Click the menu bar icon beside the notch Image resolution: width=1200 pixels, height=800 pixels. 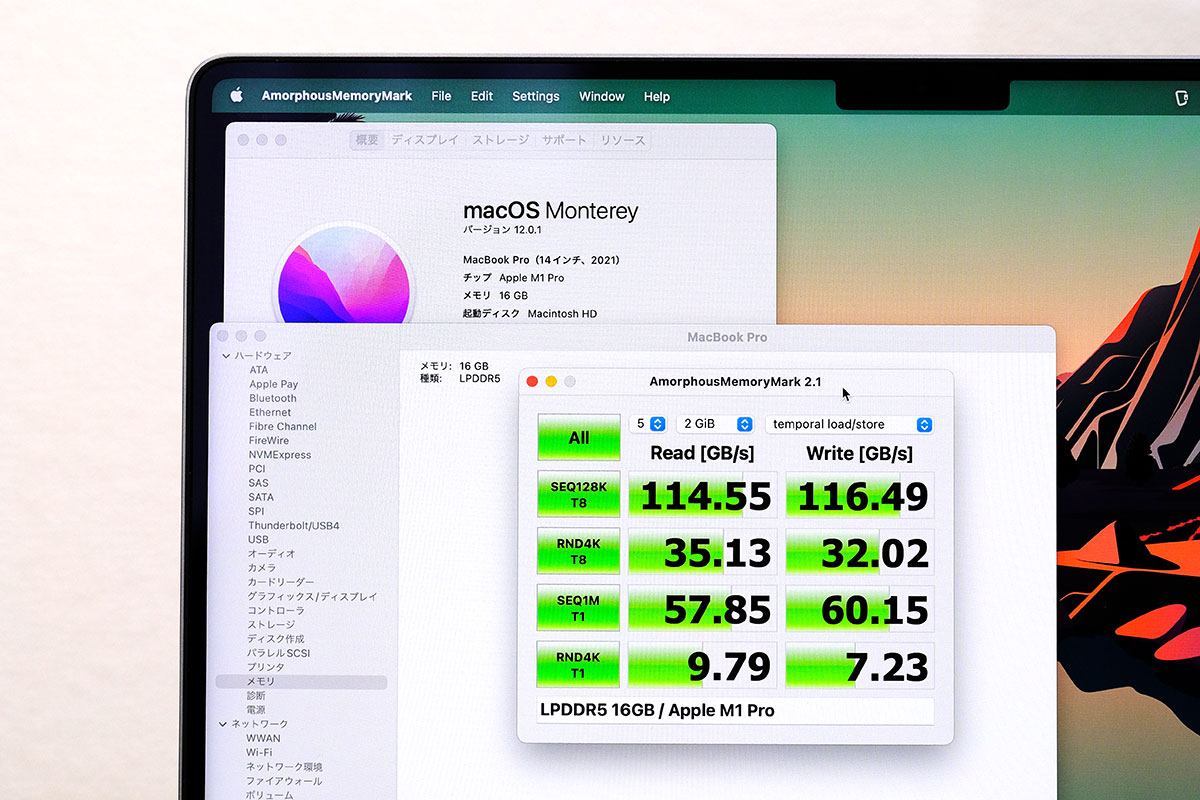[1182, 97]
